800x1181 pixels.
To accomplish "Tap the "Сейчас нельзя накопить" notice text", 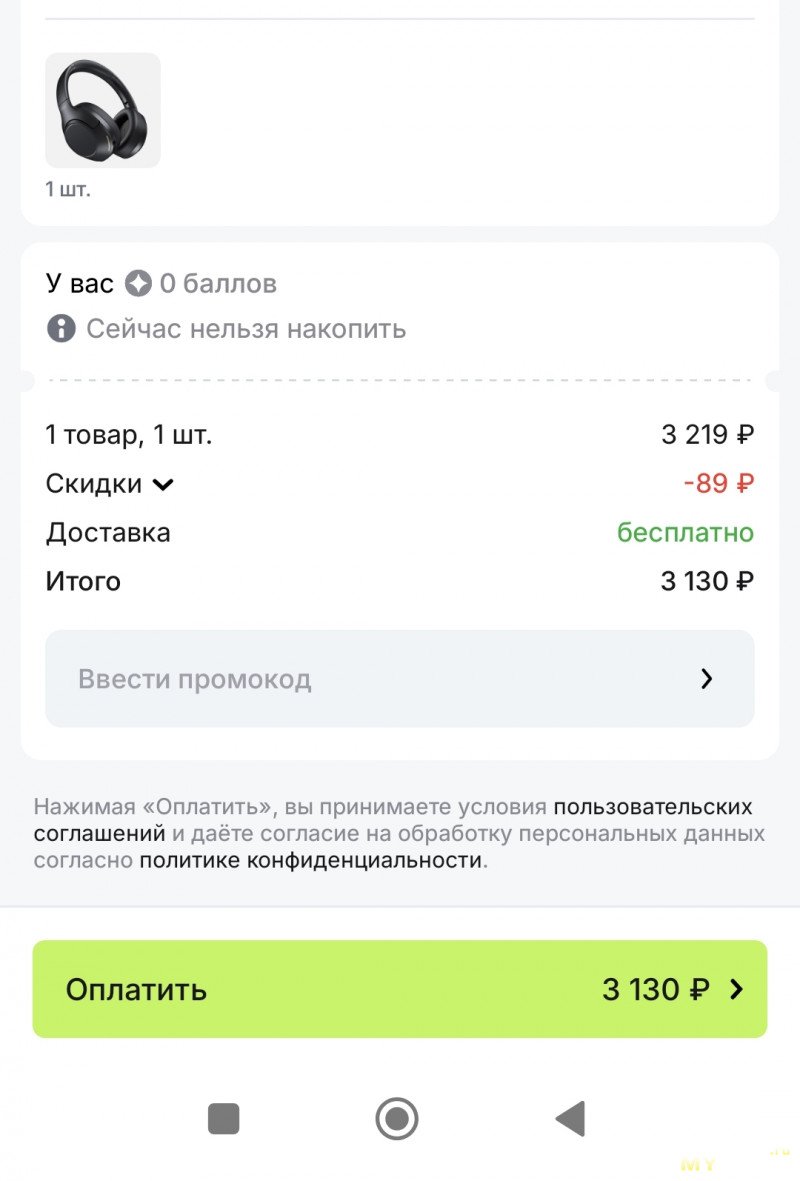I will tap(246, 328).
